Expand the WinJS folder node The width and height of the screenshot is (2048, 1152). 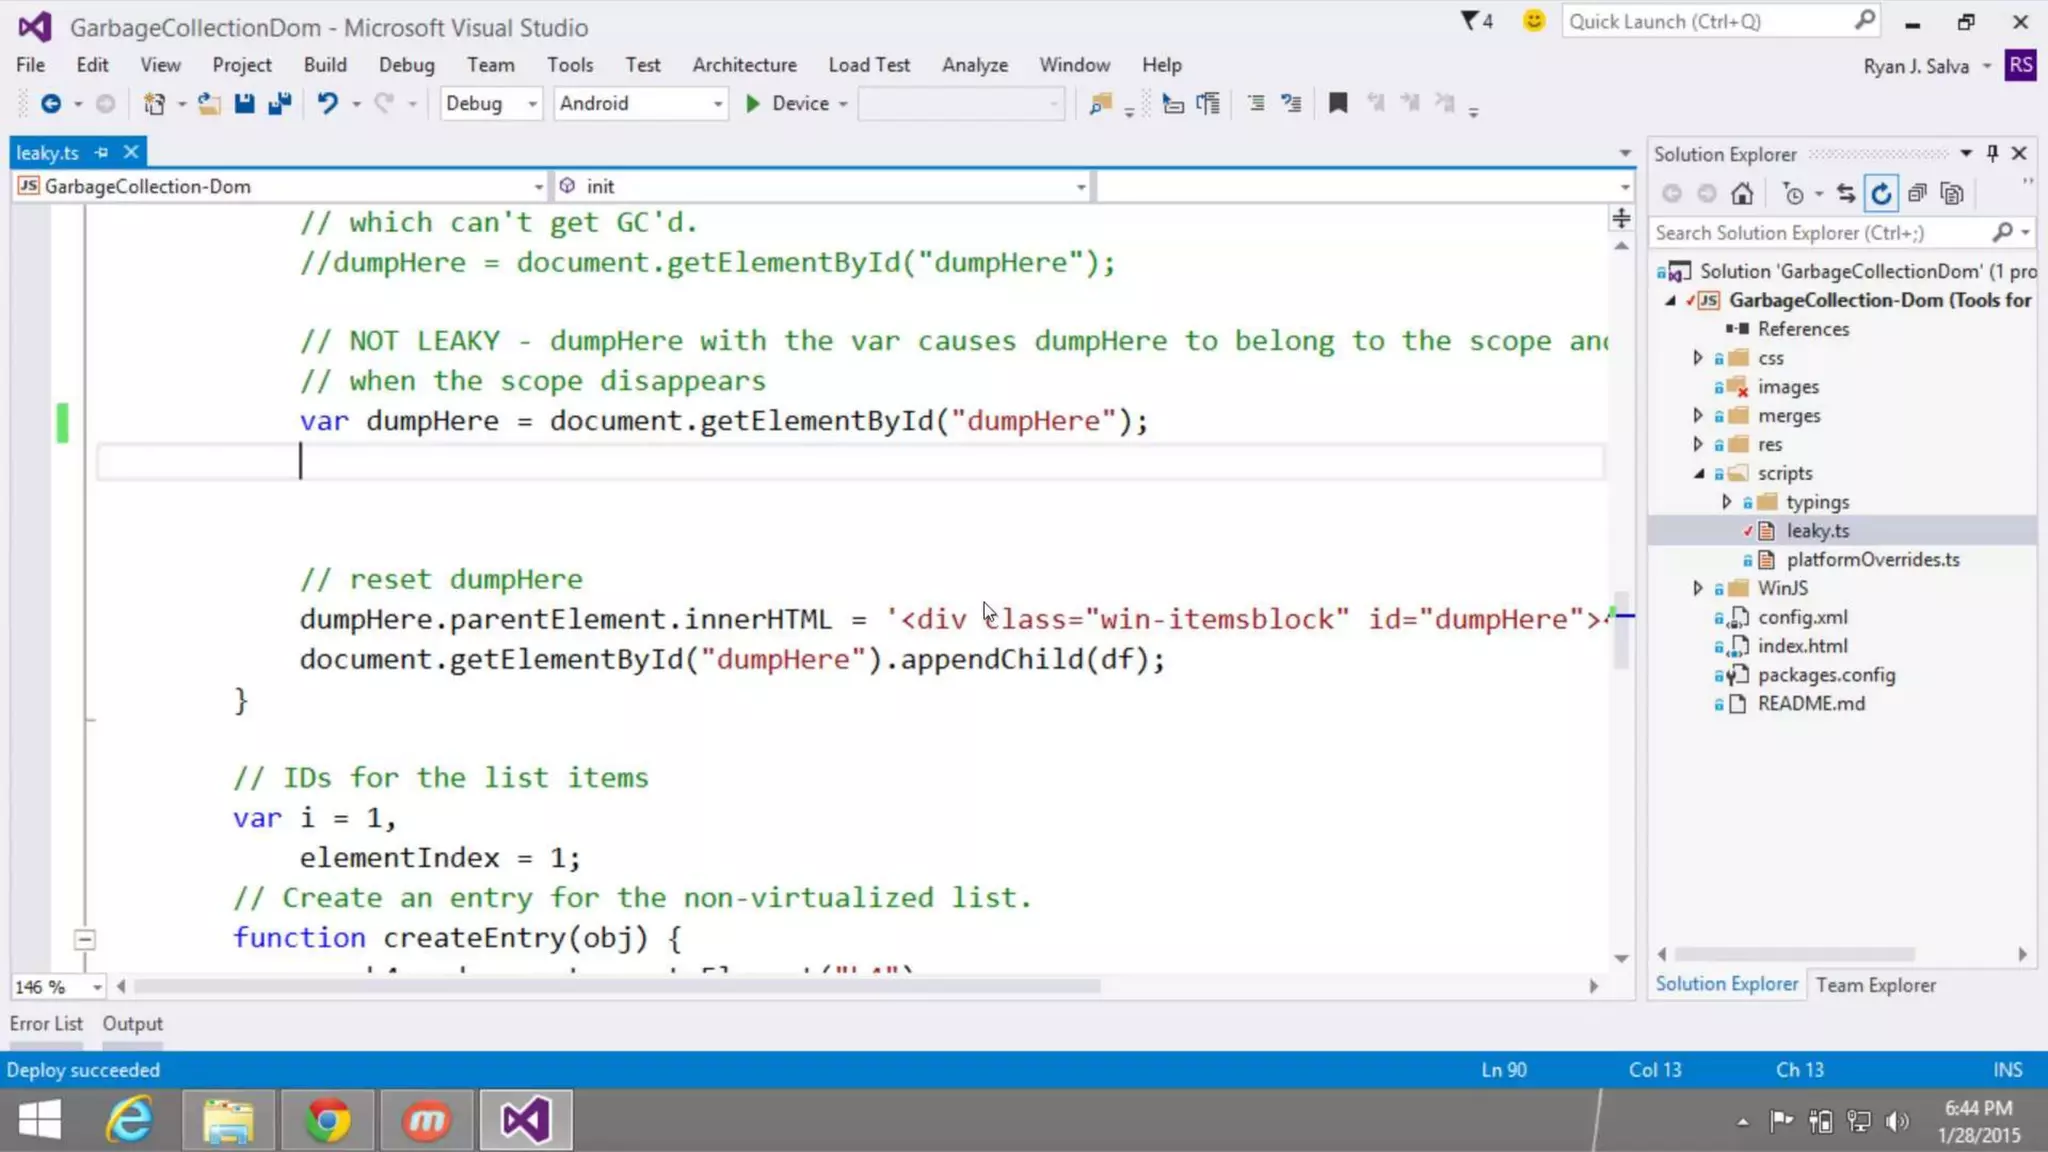pos(1697,588)
